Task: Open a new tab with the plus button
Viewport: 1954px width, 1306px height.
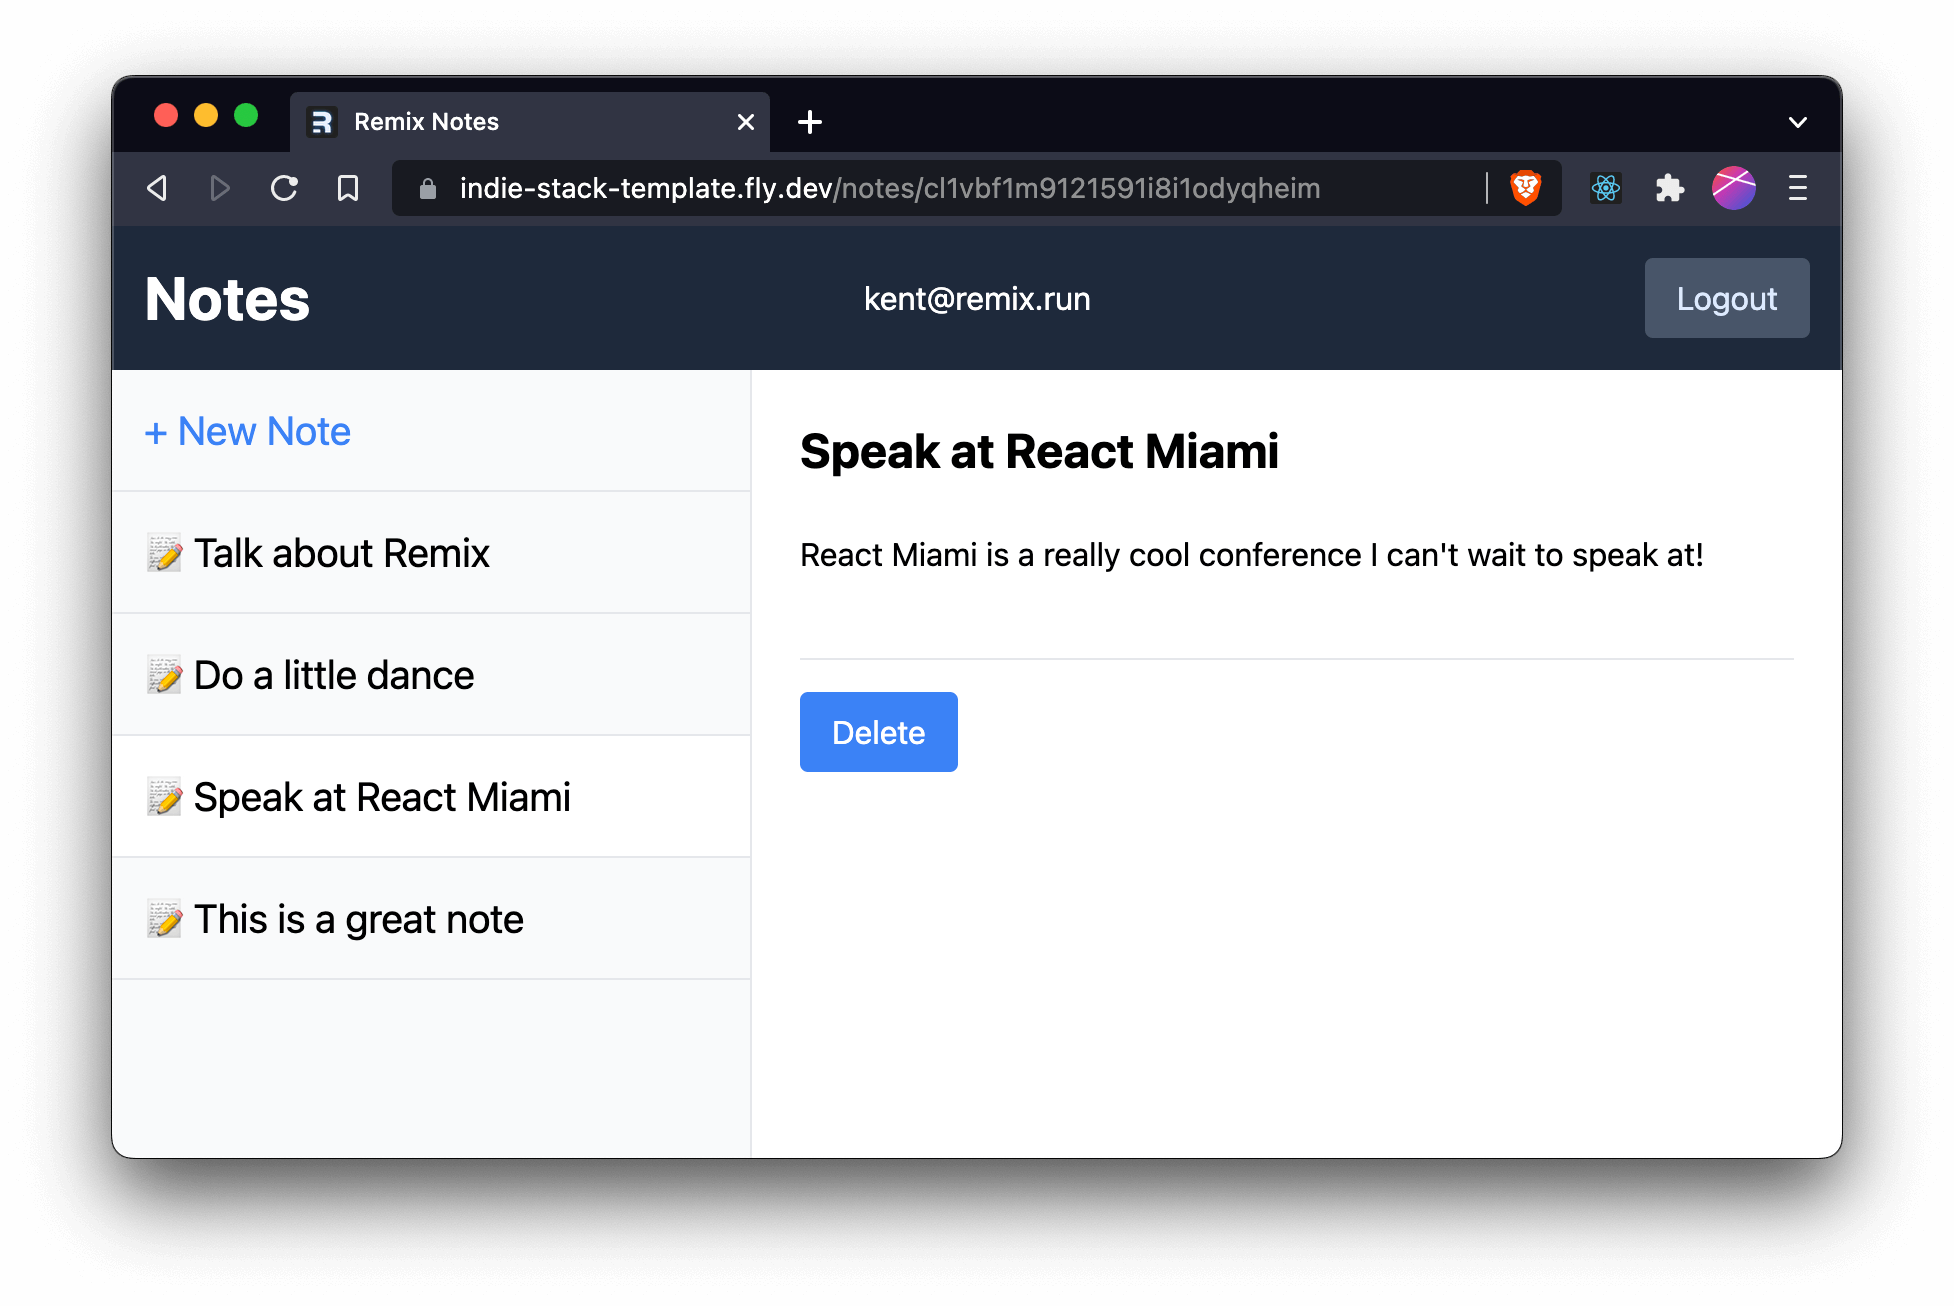Action: pos(810,122)
